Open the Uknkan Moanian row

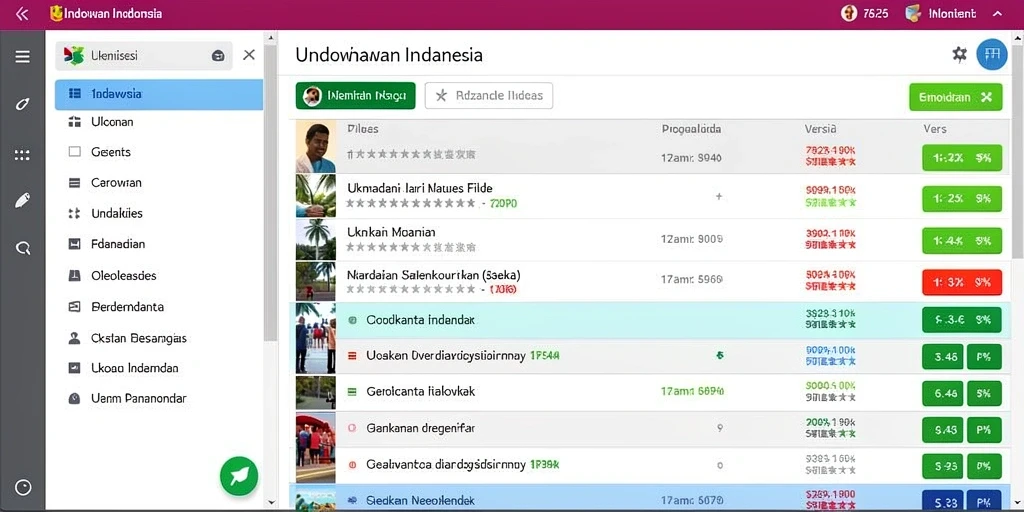(650, 239)
